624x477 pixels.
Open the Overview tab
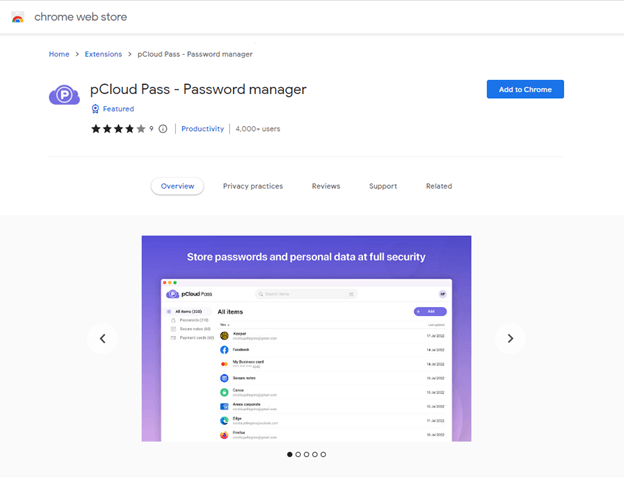pos(177,186)
